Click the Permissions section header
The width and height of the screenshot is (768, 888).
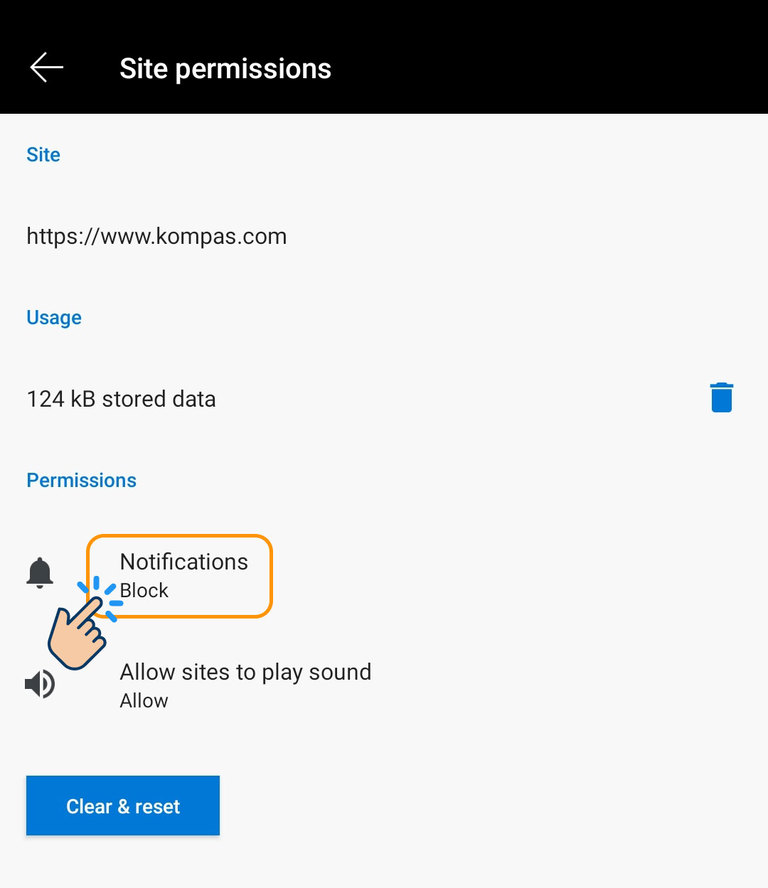tap(81, 480)
